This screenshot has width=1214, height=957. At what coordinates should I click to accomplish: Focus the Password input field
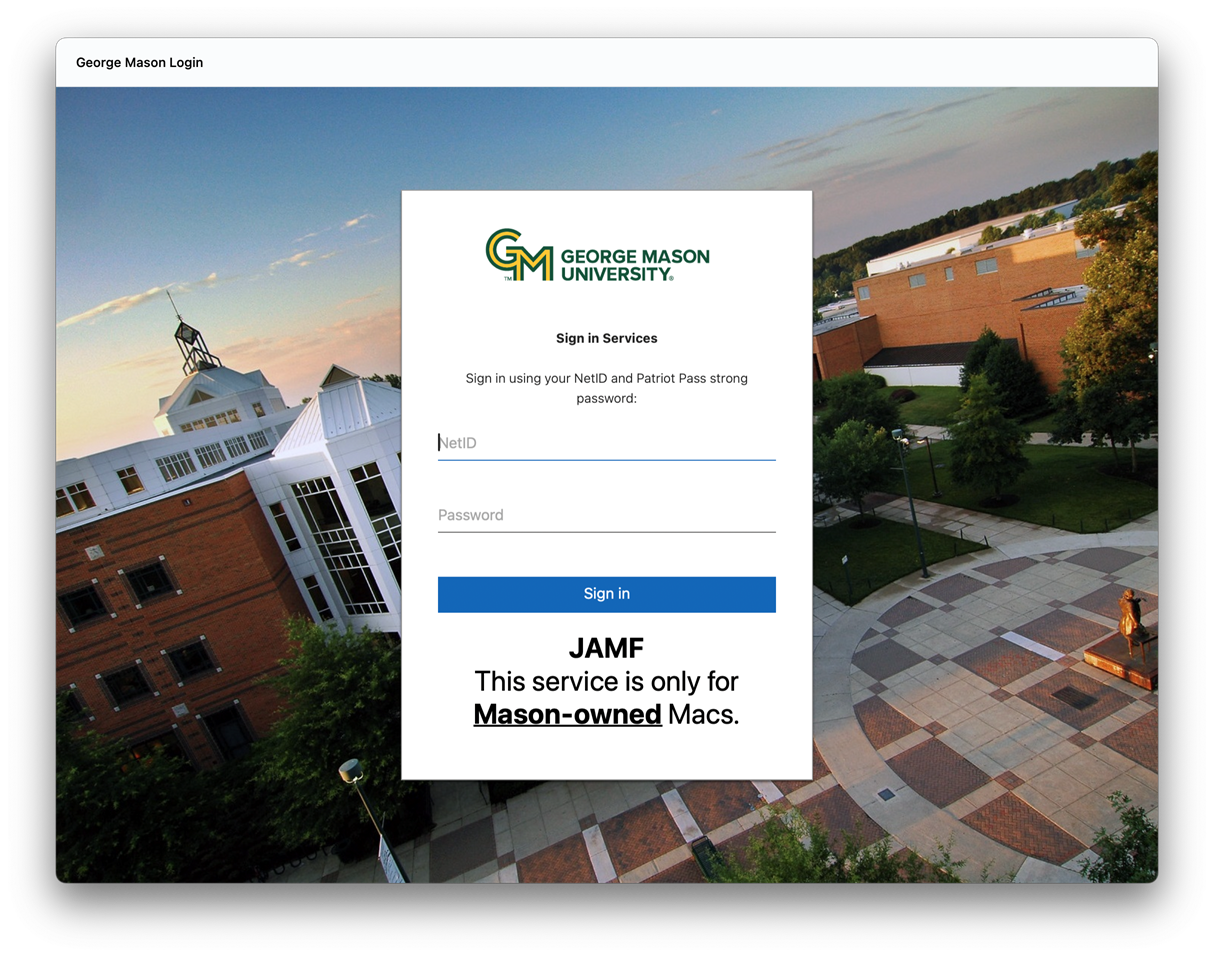pos(606,515)
